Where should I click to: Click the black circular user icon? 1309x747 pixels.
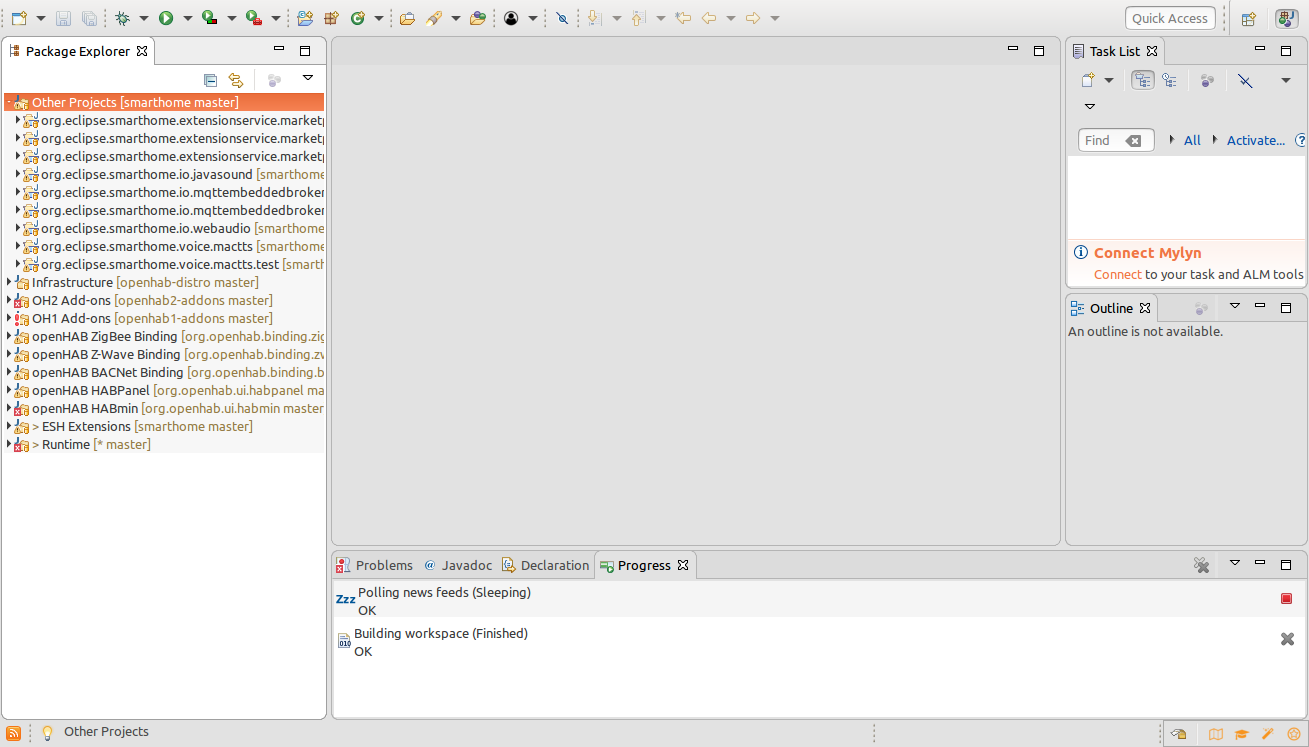[x=511, y=18]
